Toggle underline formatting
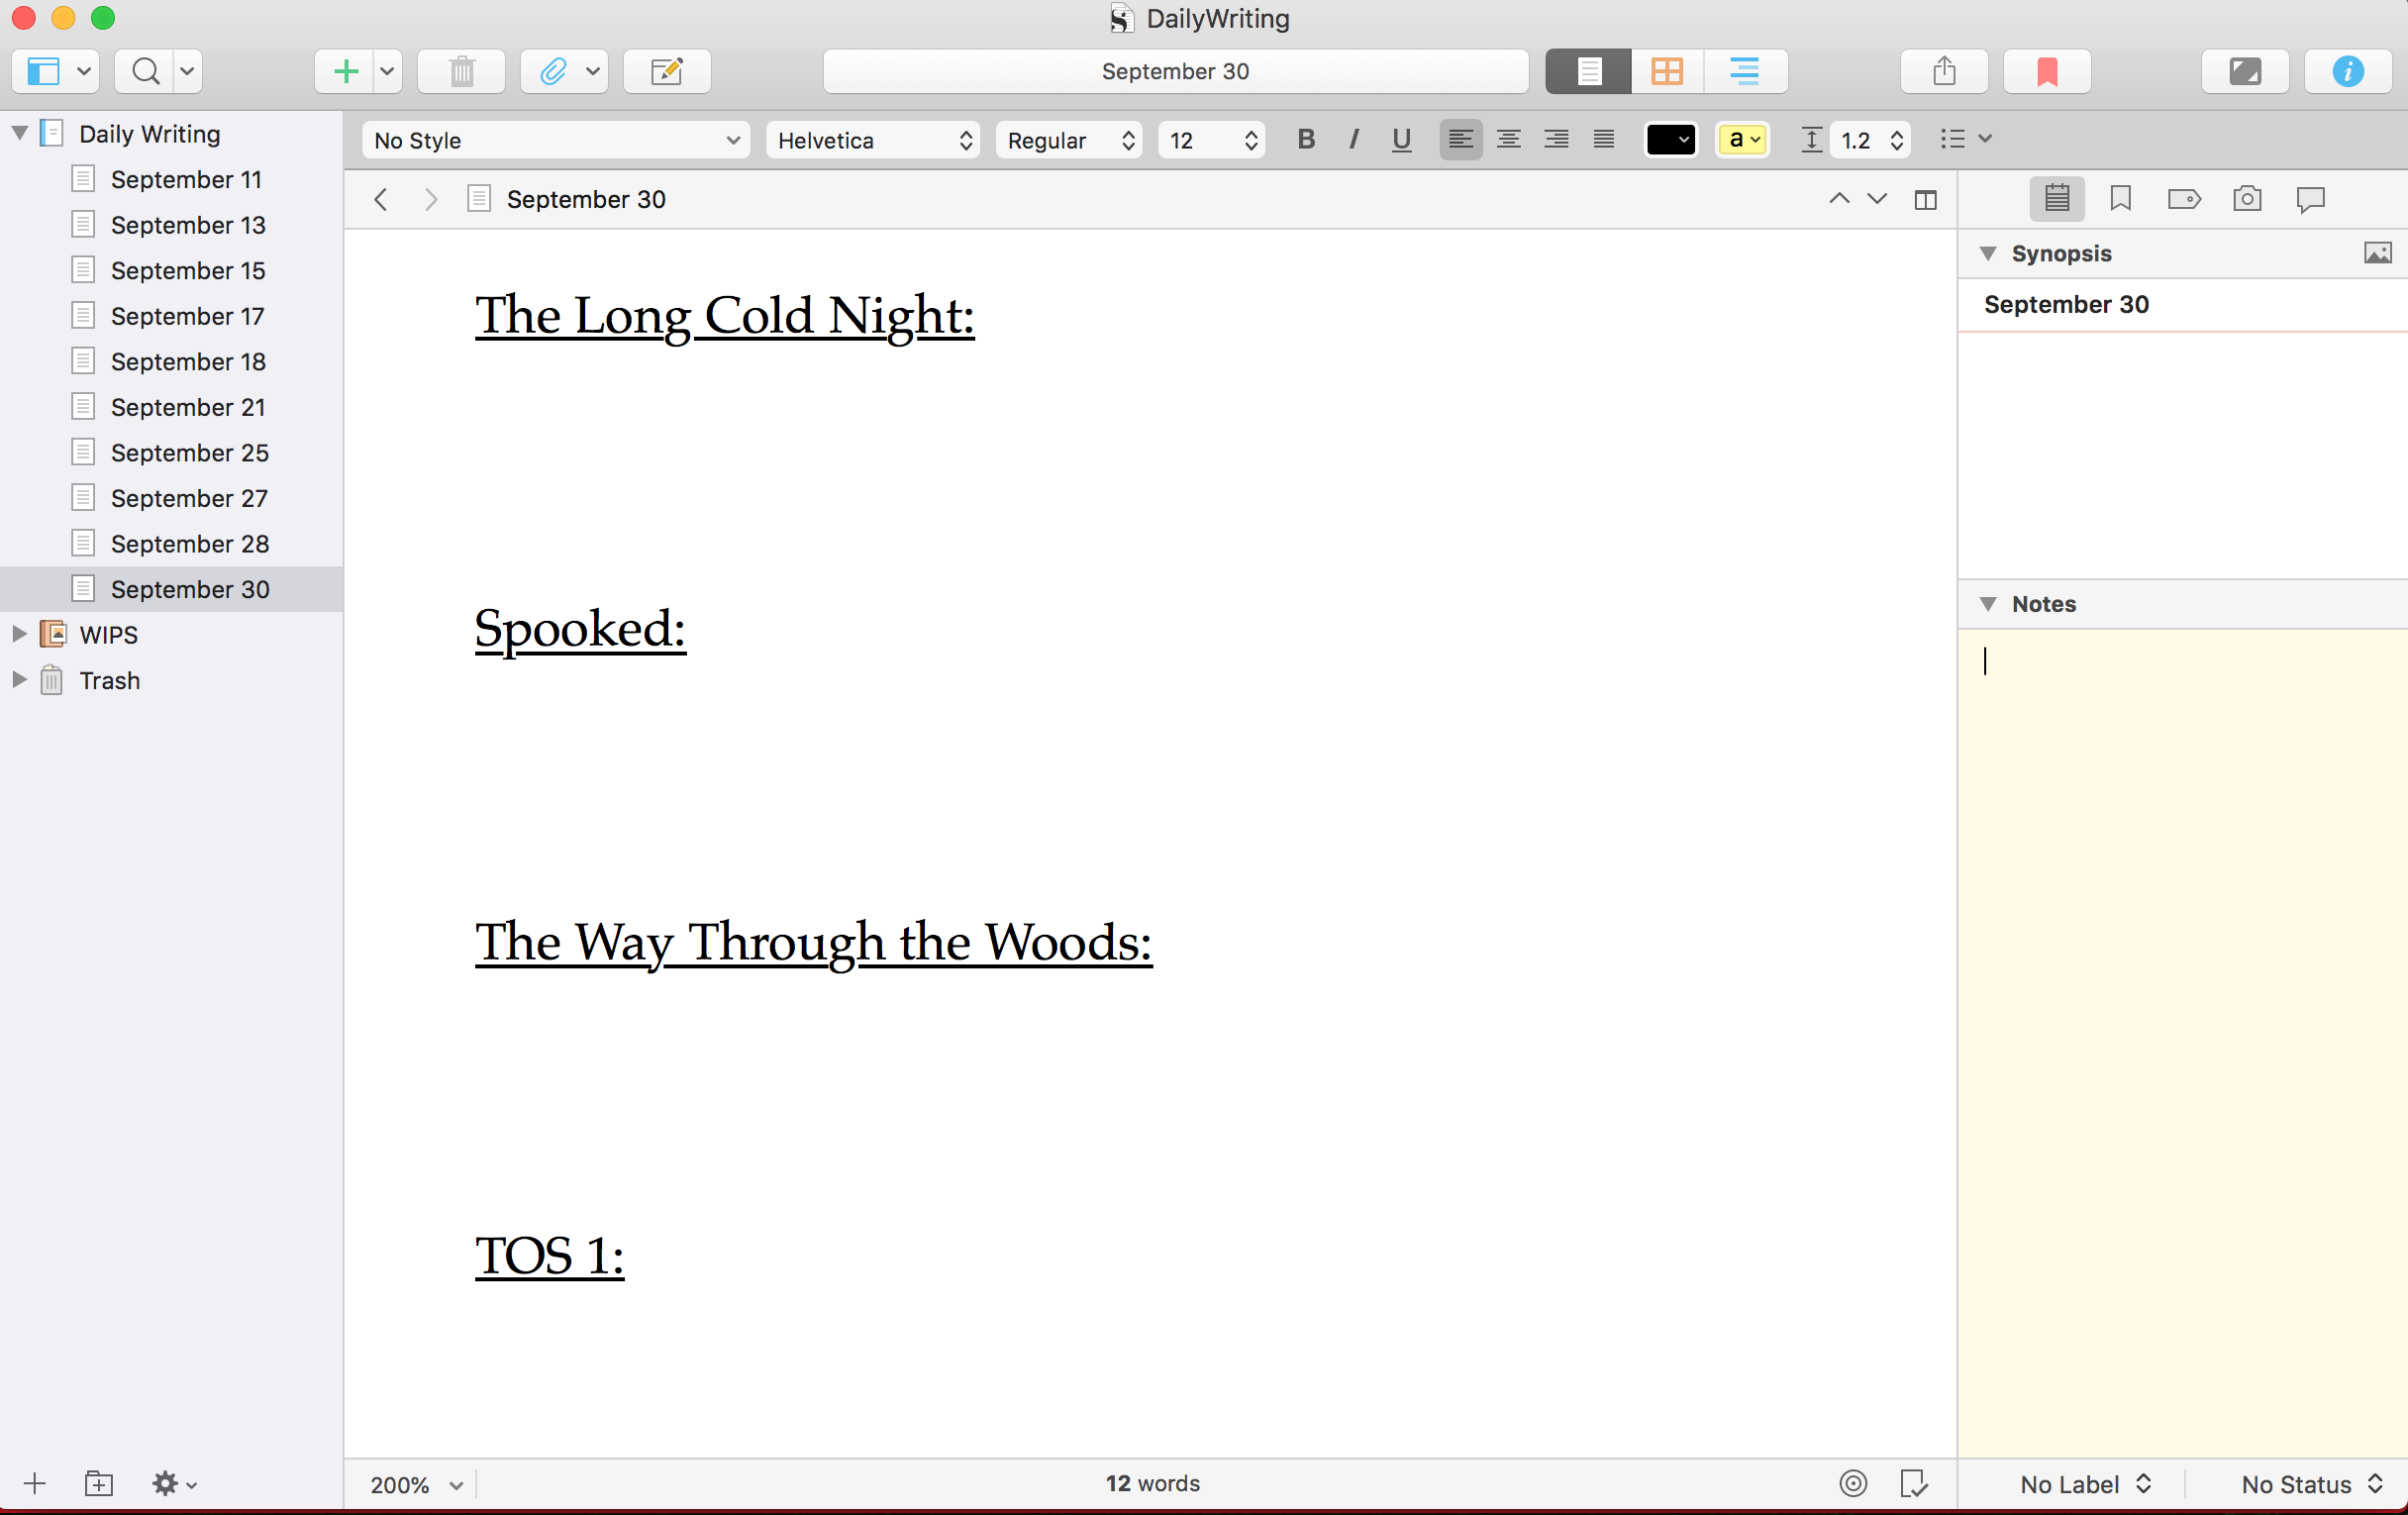The image size is (2408, 1515). pyautogui.click(x=1400, y=139)
